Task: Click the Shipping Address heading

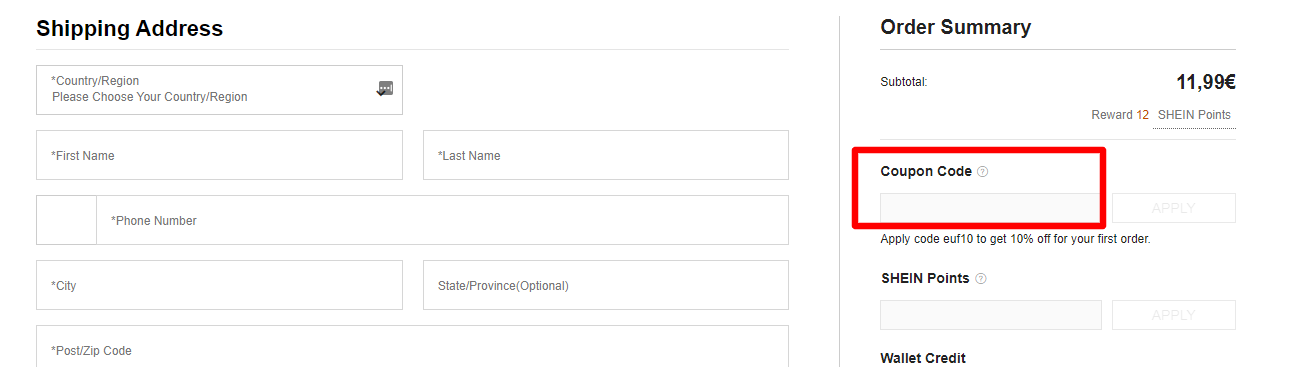Action: click(x=130, y=28)
